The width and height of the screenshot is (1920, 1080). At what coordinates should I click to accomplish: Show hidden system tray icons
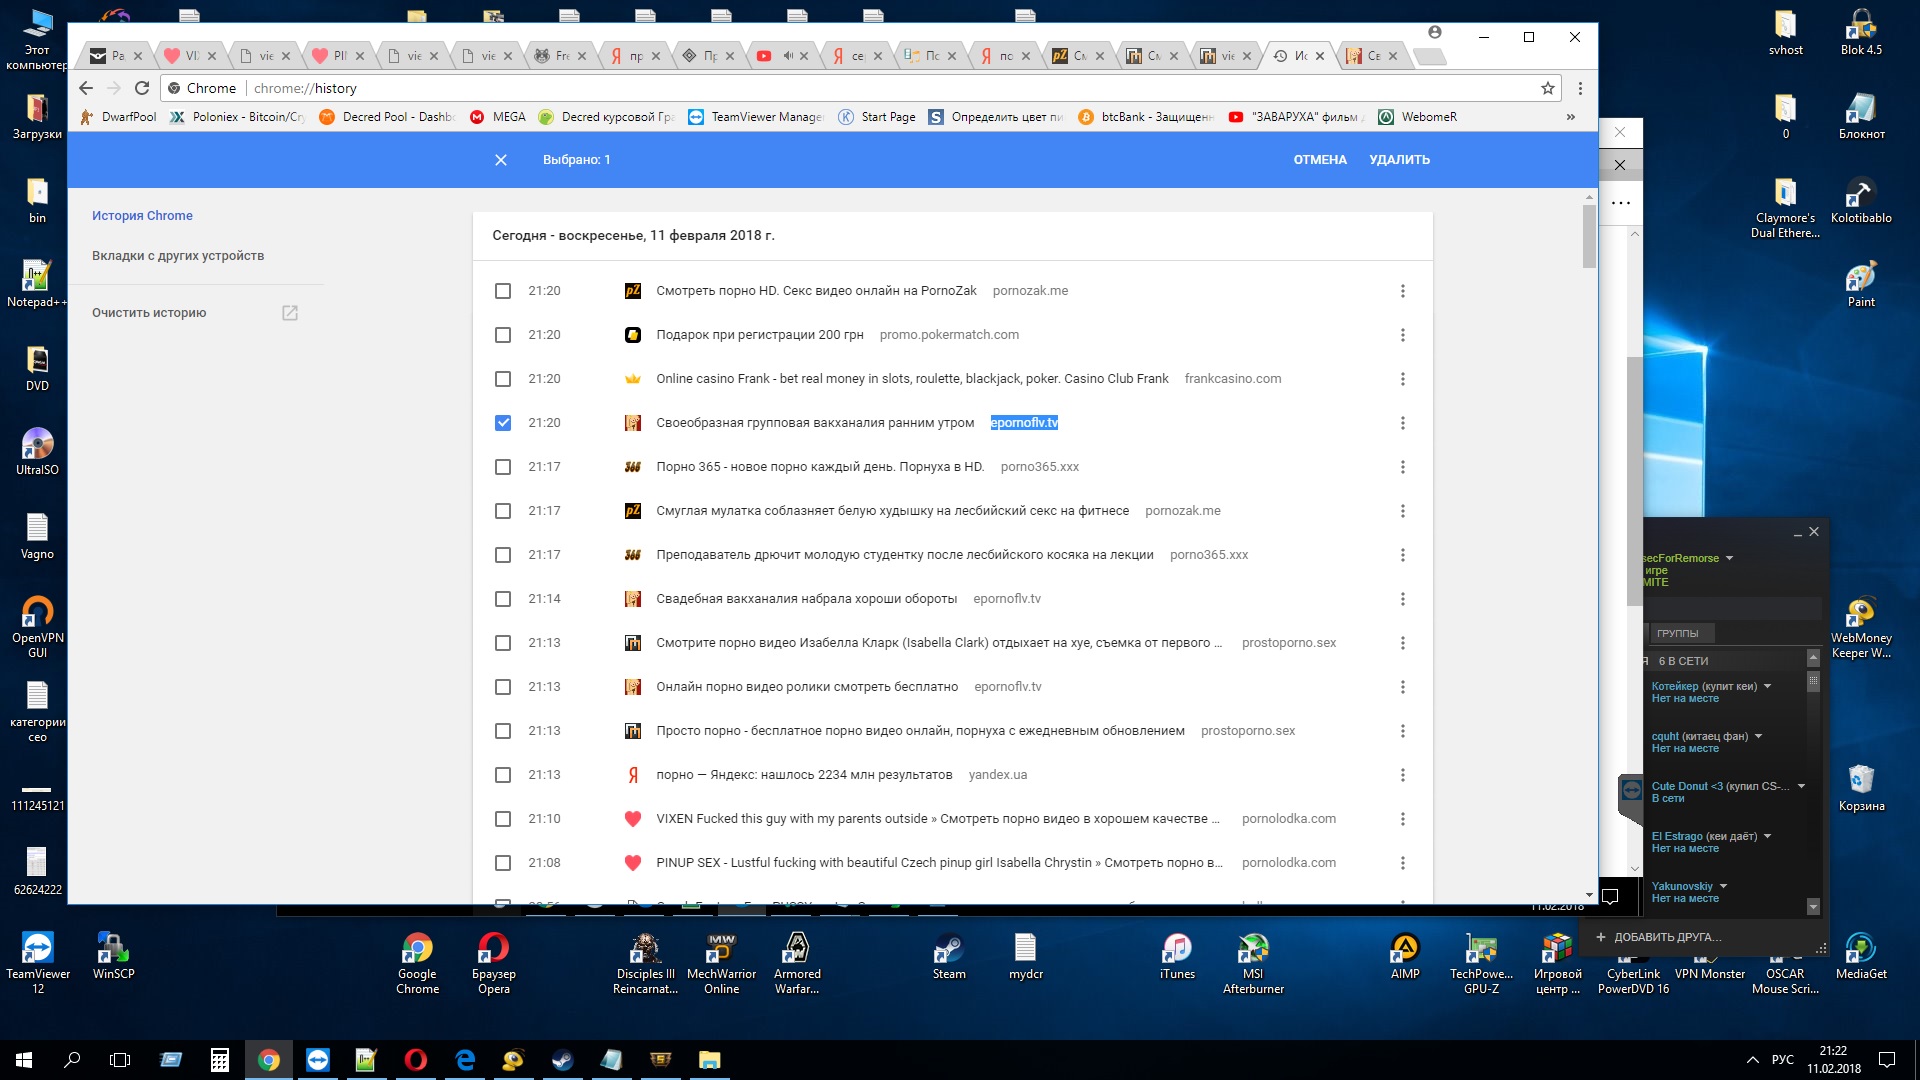(x=1752, y=1060)
